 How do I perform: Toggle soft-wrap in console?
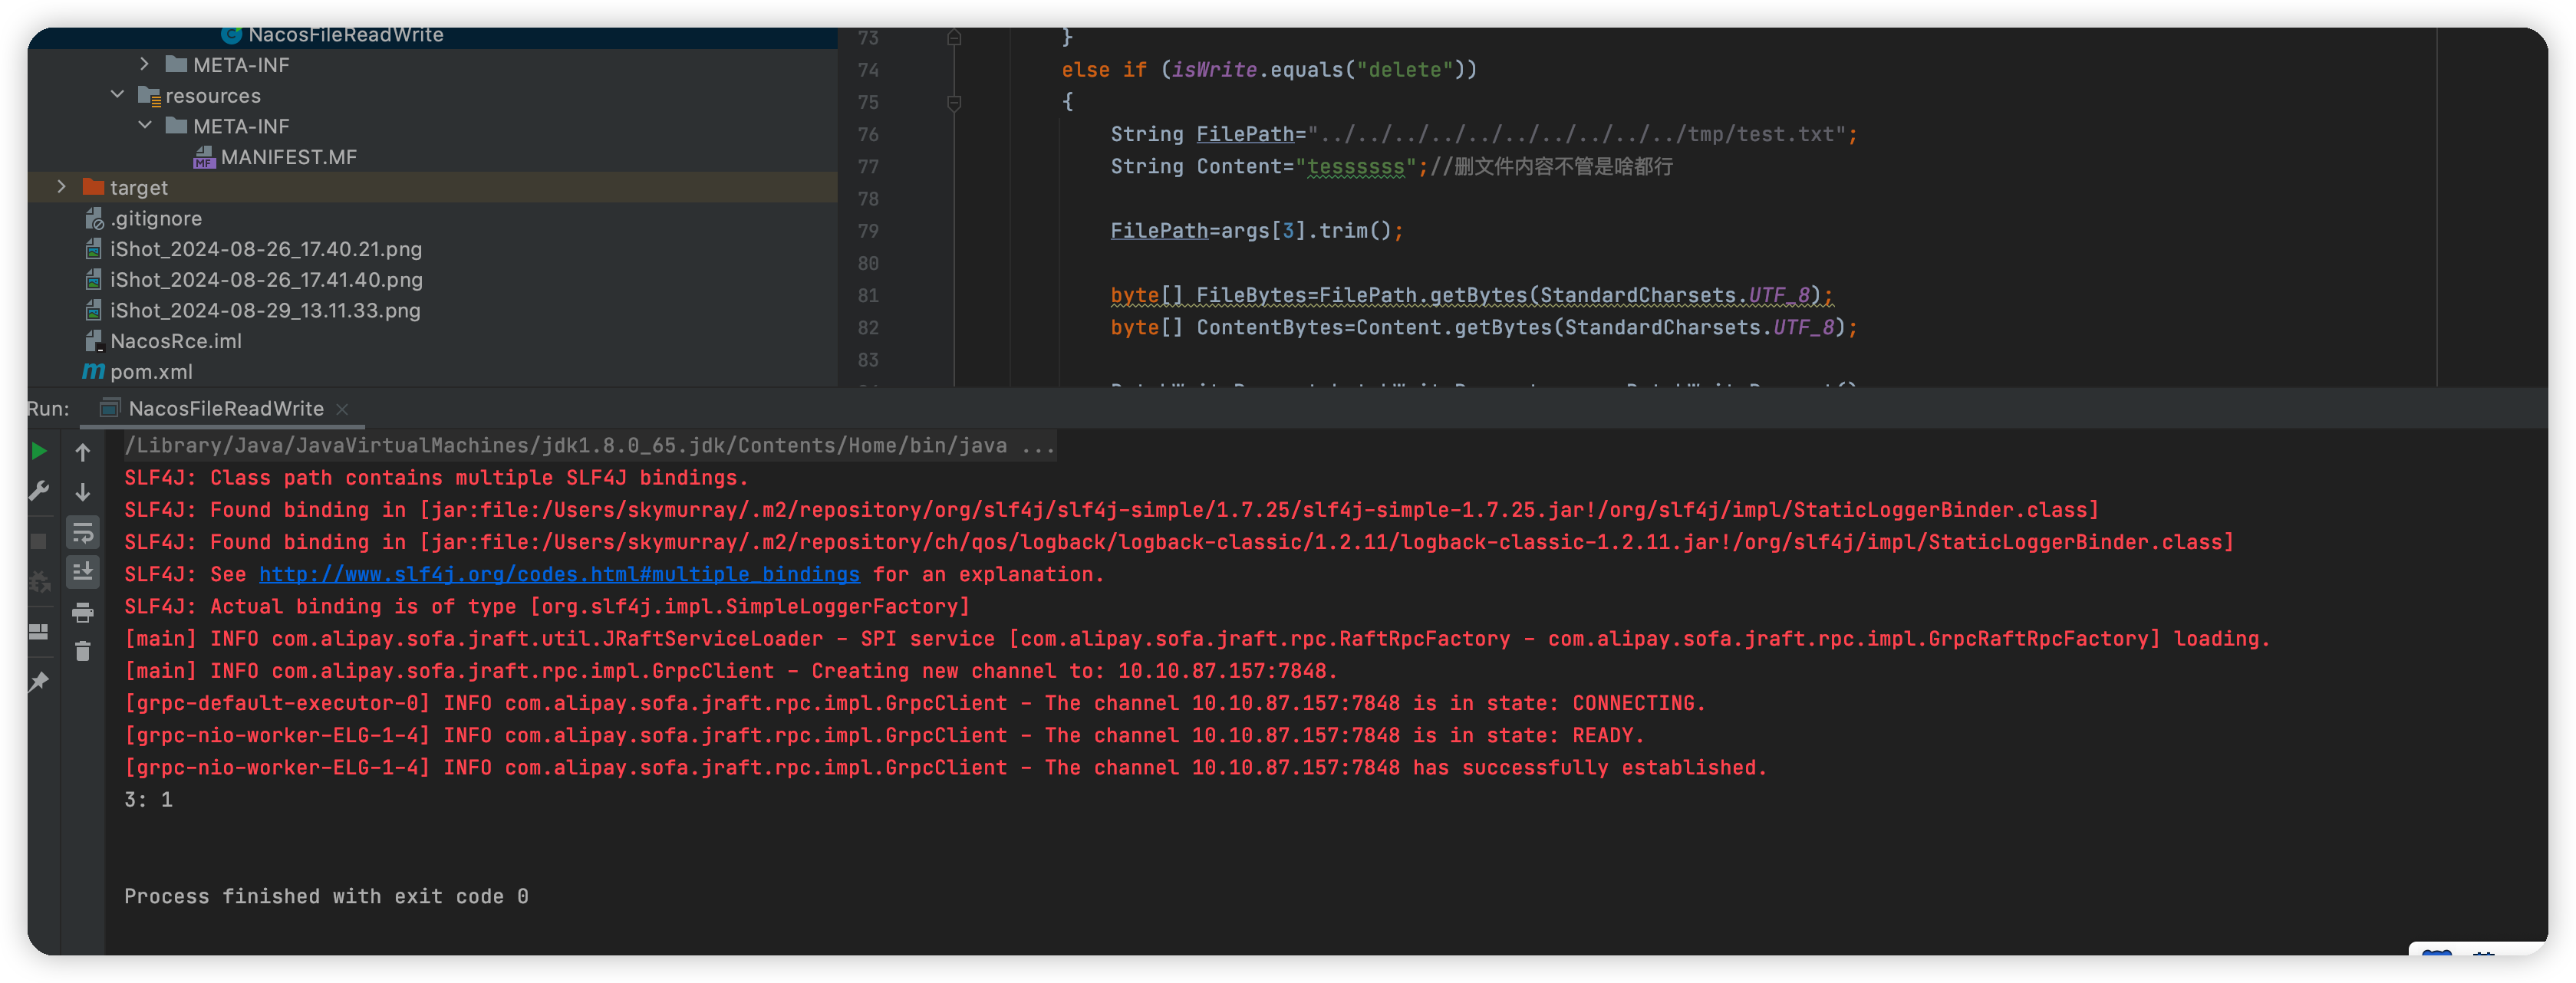click(x=83, y=532)
